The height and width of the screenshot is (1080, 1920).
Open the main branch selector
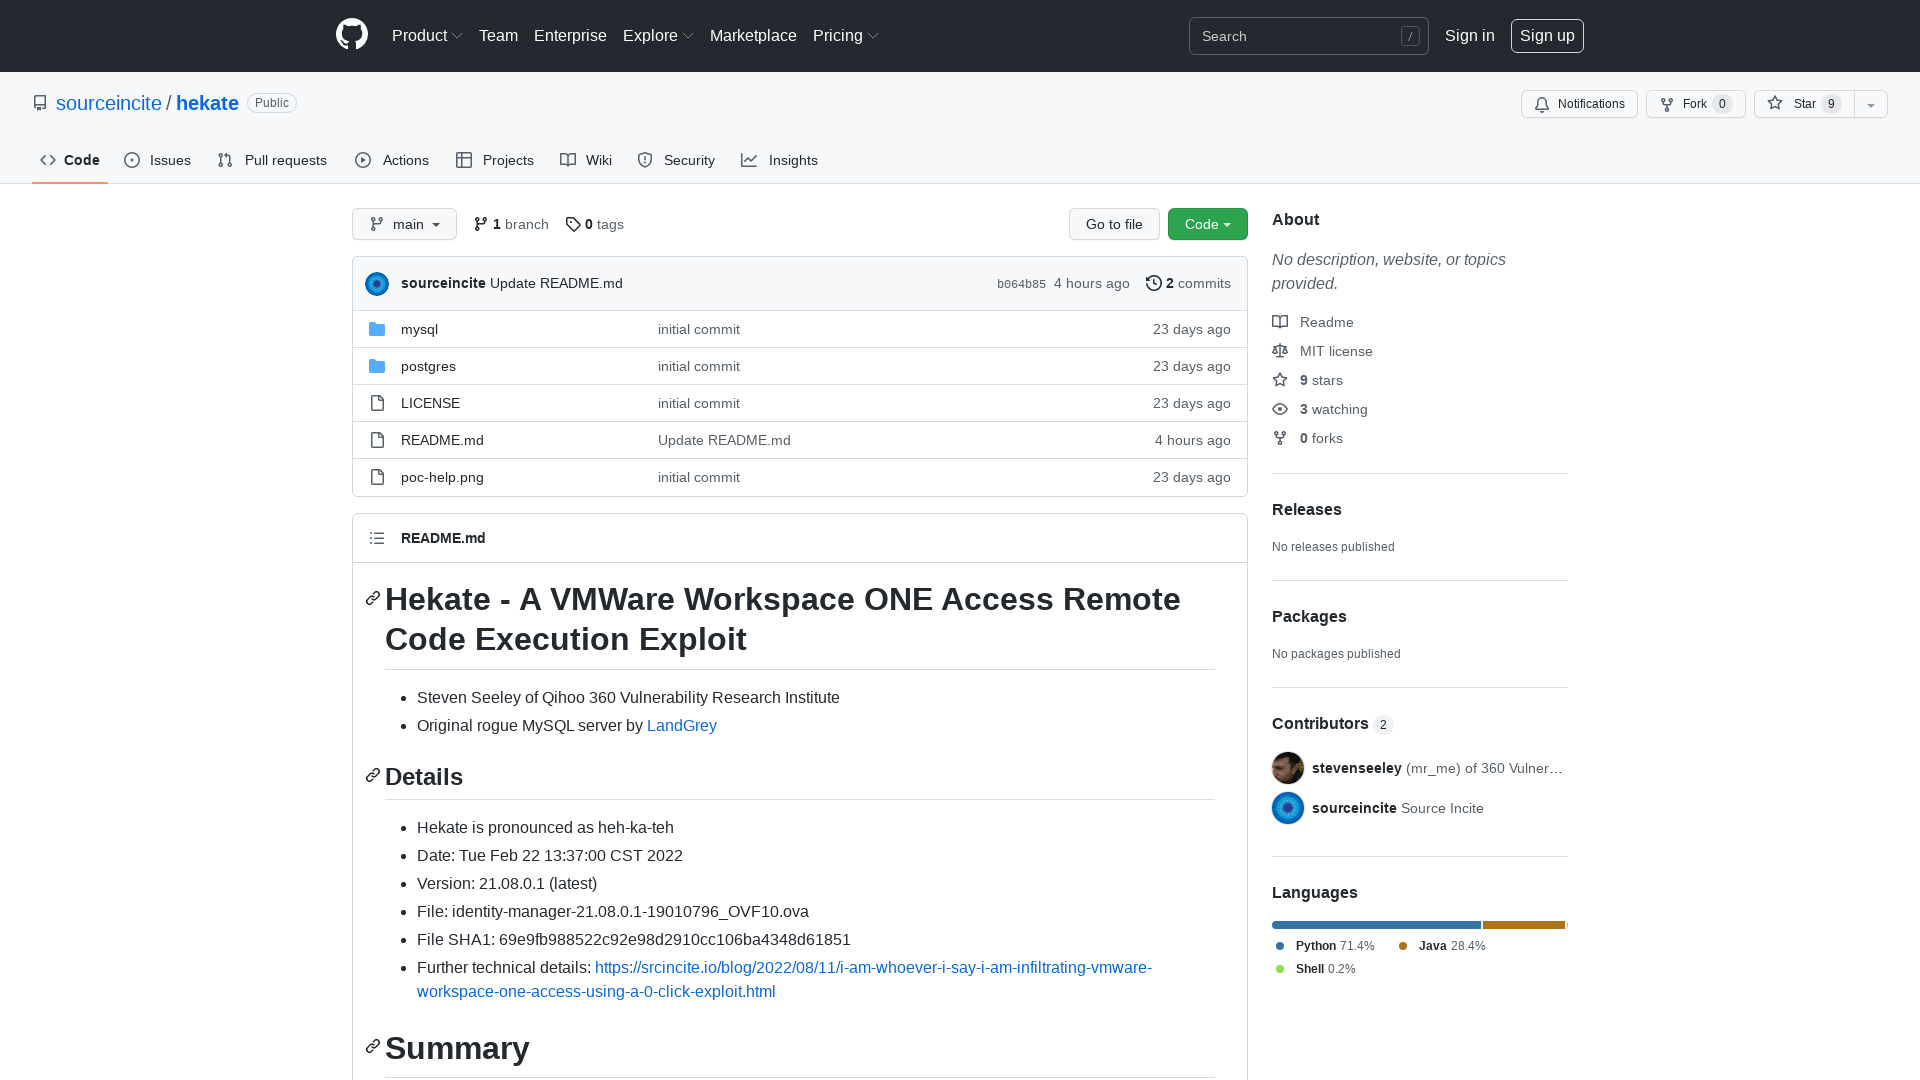(404, 224)
